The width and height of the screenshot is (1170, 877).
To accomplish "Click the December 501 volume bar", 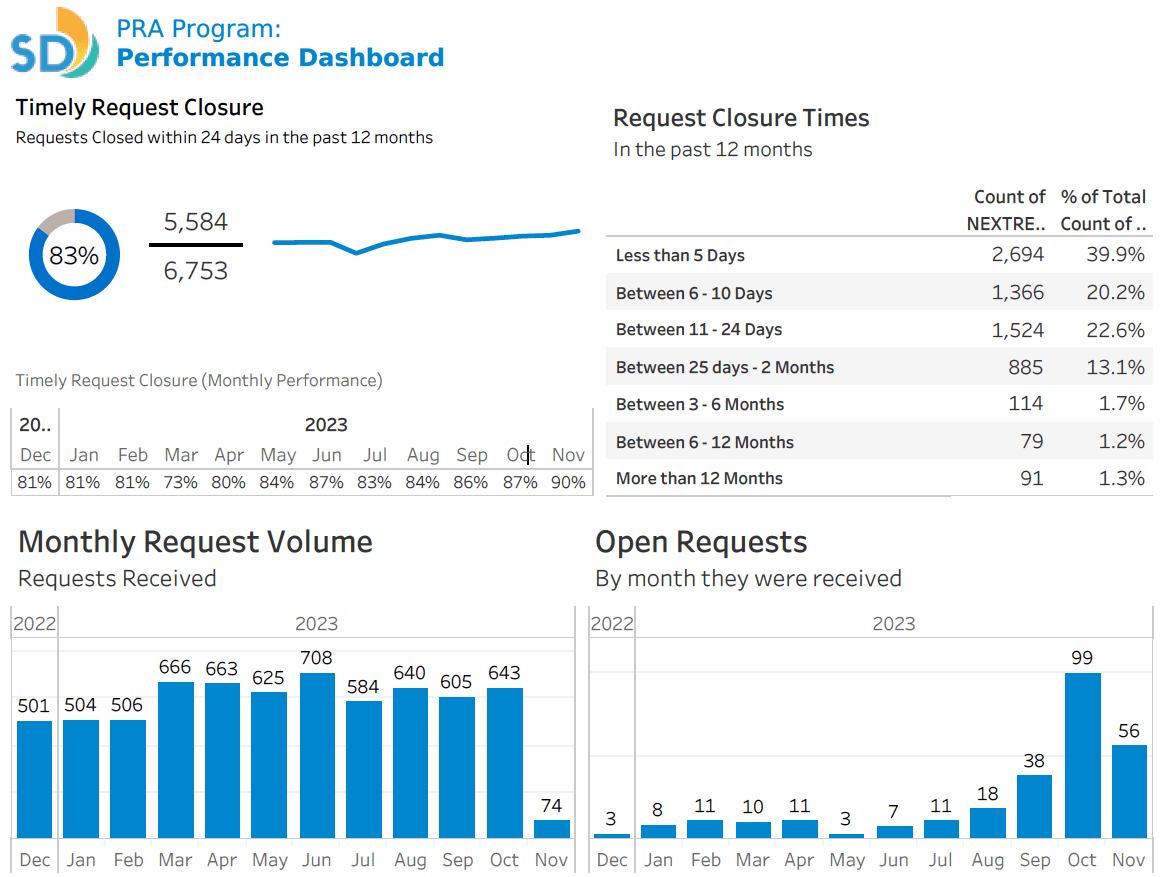I will [34, 778].
